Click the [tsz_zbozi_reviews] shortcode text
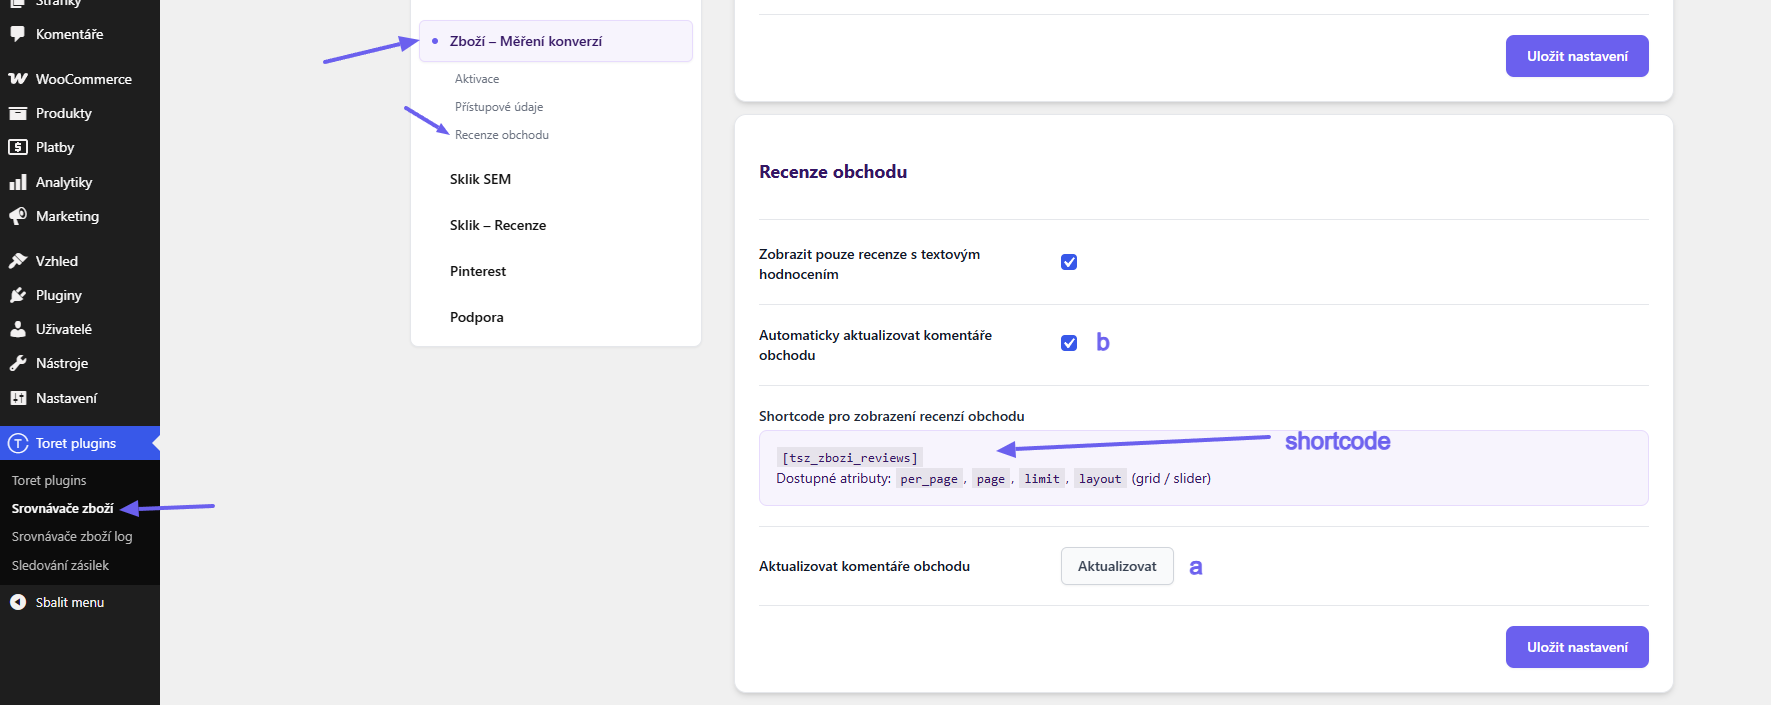Image resolution: width=1771 pixels, height=705 pixels. 850,458
